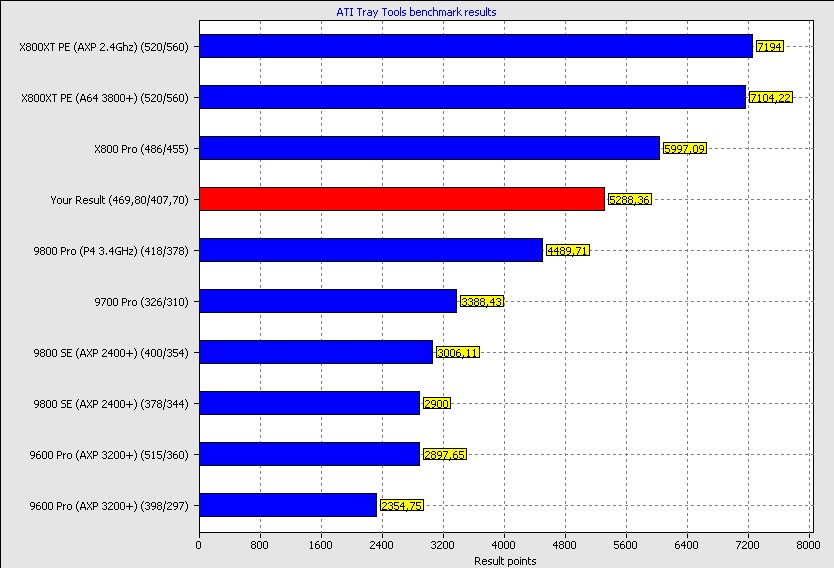Select the 9800 Pro (P4 3.4GHz) (418/378) label
The height and width of the screenshot is (568, 834).
(x=111, y=251)
